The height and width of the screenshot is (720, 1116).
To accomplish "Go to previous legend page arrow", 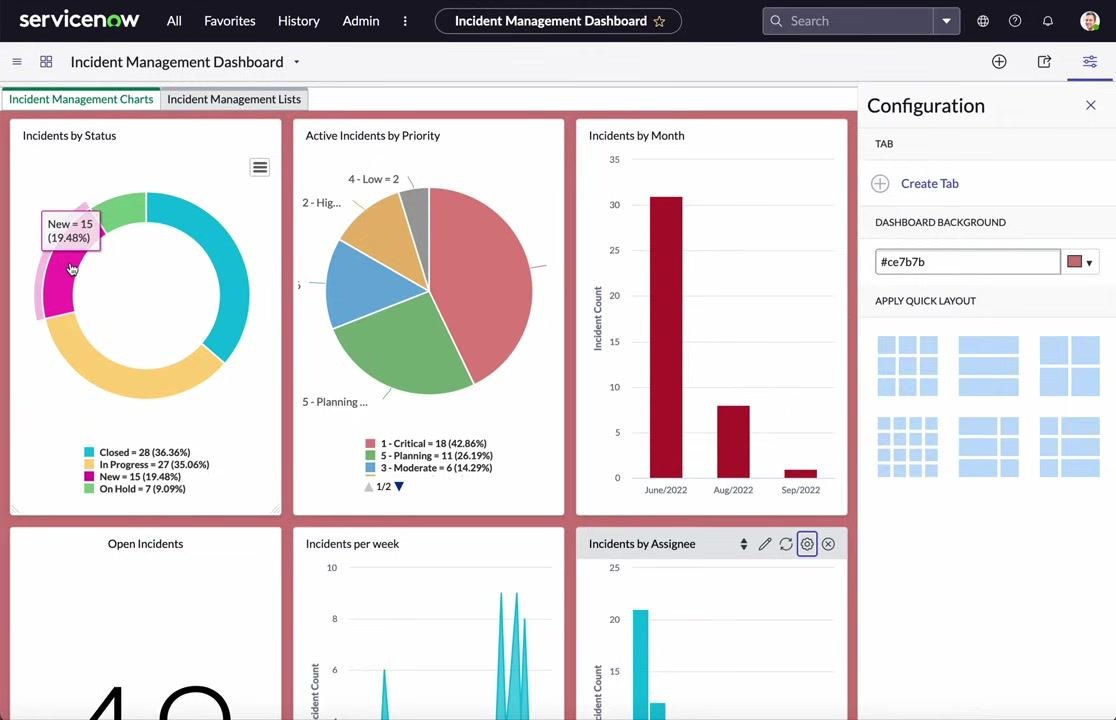I will [369, 487].
